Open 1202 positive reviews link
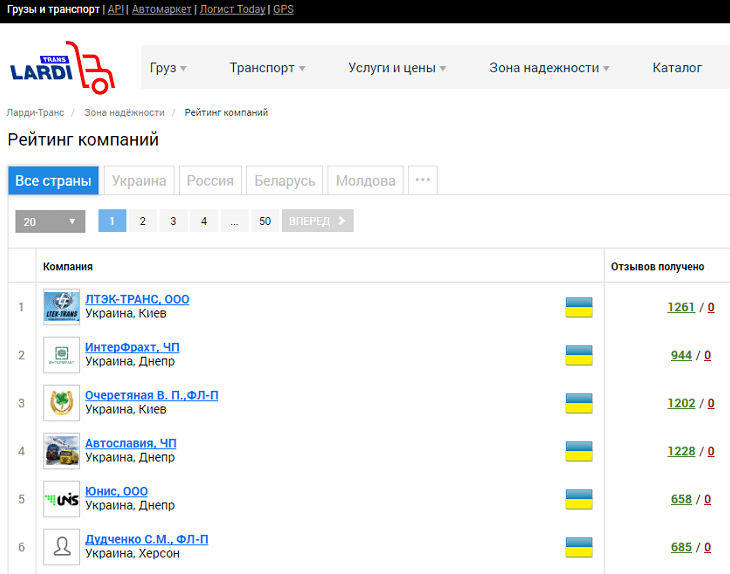The height and width of the screenshot is (574, 730). coord(681,403)
